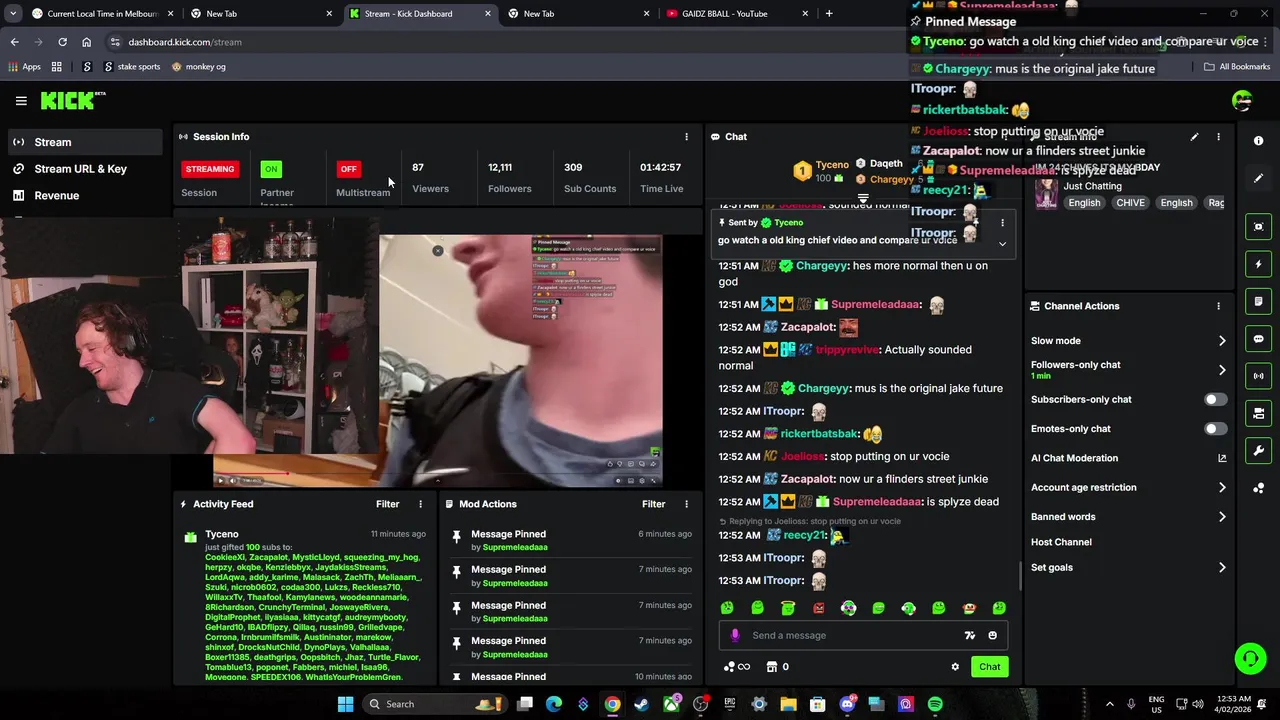Click the 12,111 Followers stat

[x=510, y=177]
